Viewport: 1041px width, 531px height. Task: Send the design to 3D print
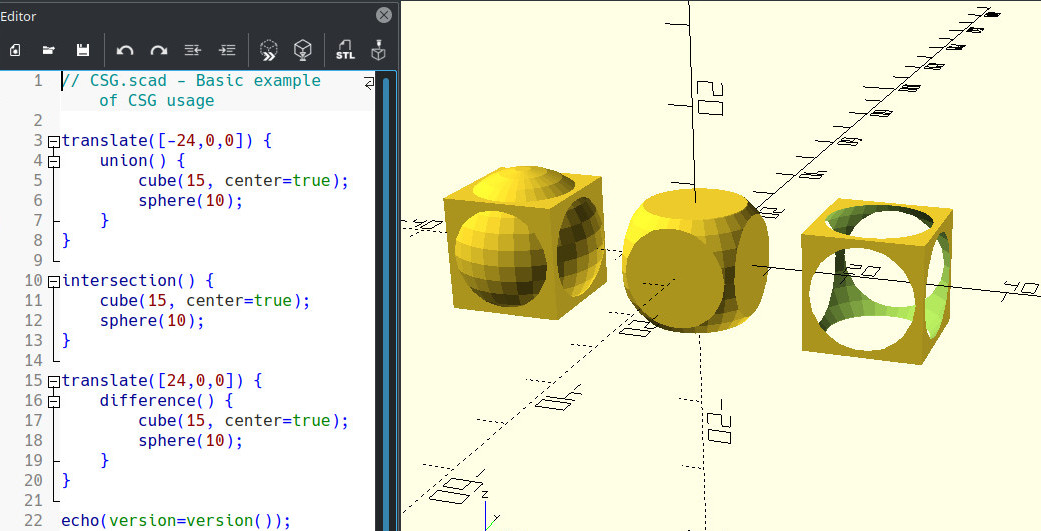pyautogui.click(x=378, y=49)
